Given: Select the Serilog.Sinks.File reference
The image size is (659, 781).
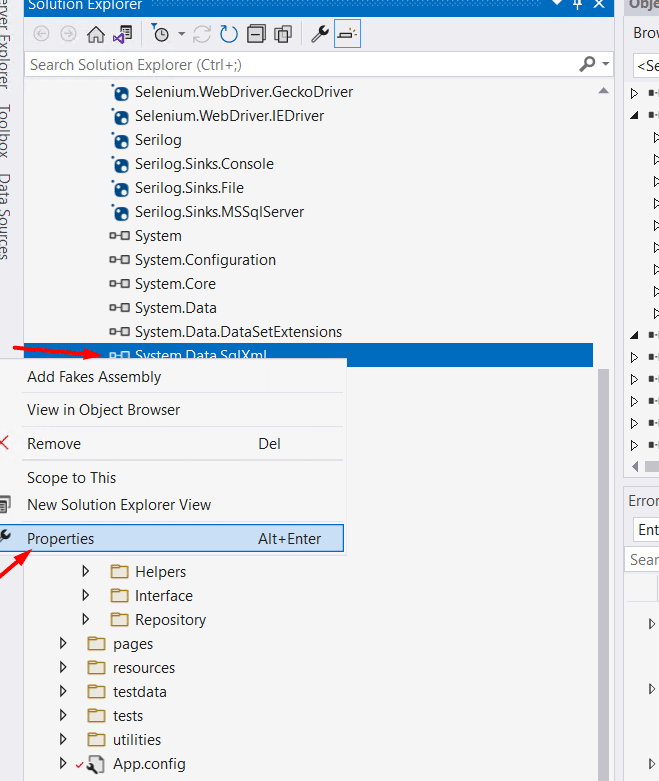Looking at the screenshot, I should pos(189,188).
